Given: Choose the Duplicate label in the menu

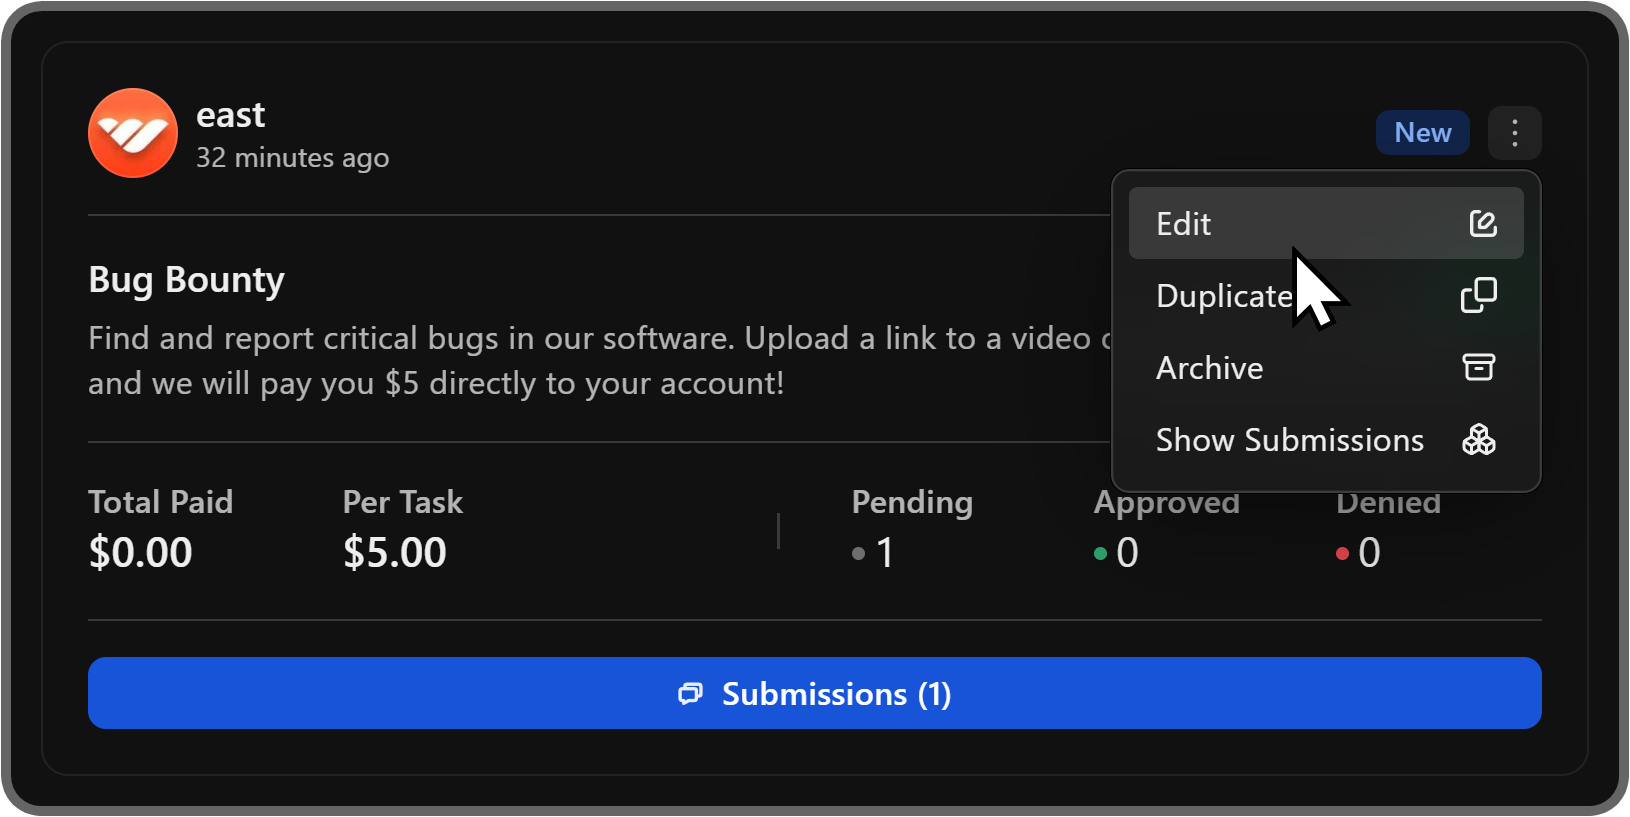Looking at the screenshot, I should pos(1223,296).
